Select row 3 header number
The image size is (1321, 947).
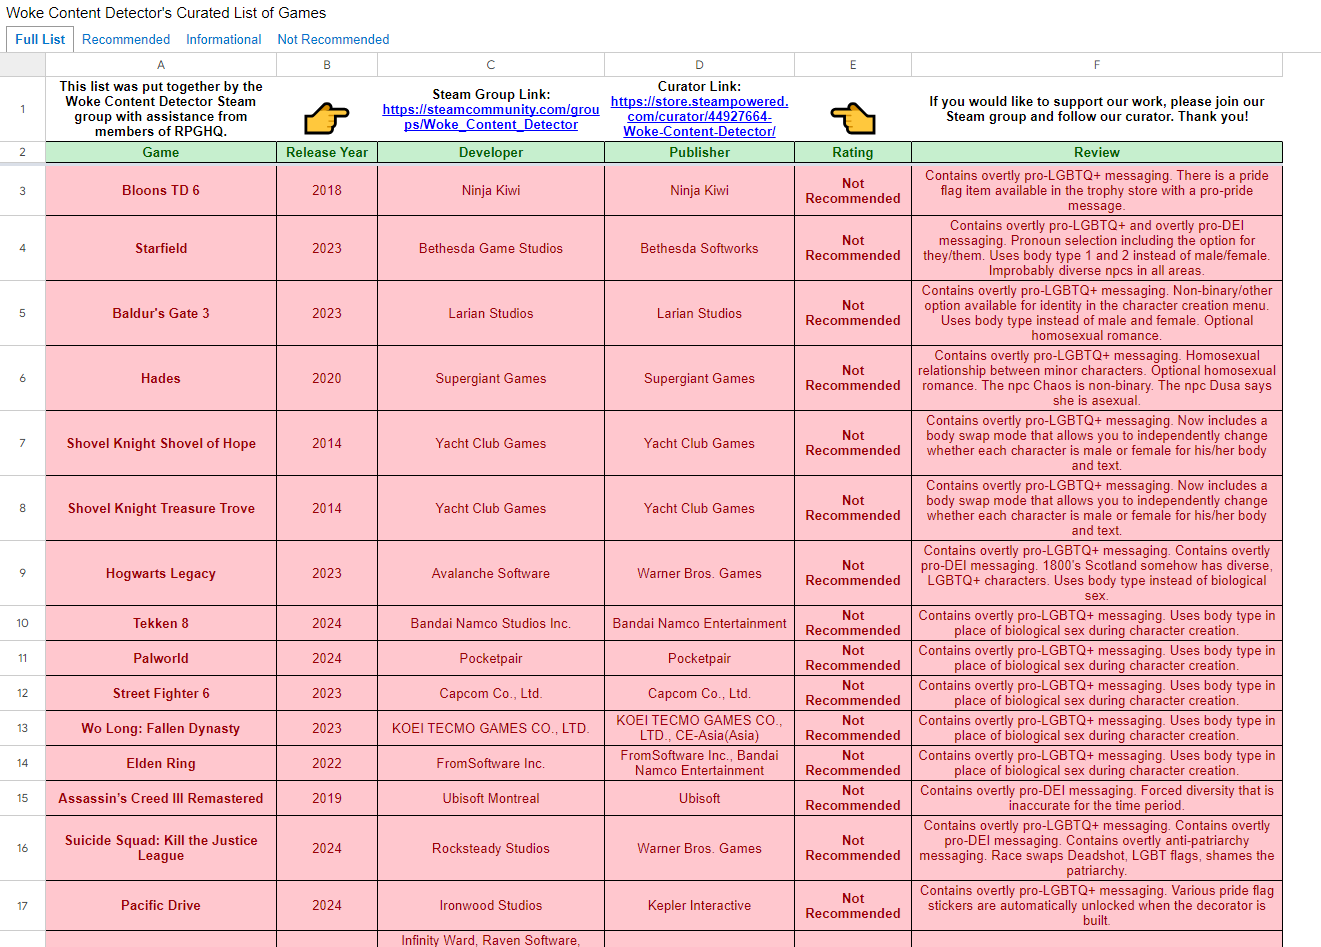click(22, 190)
